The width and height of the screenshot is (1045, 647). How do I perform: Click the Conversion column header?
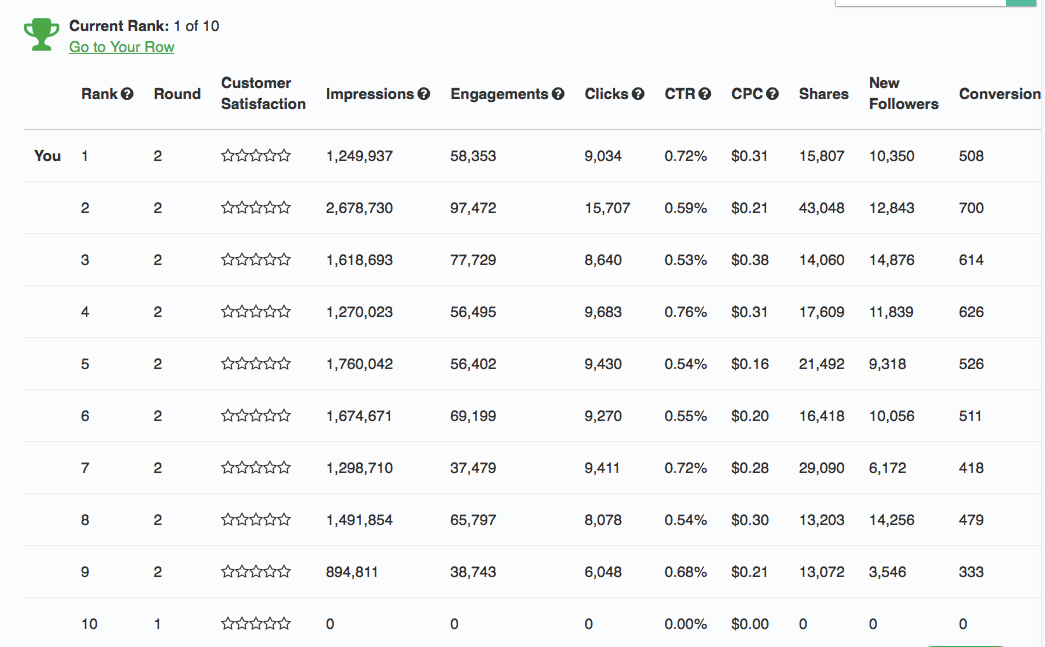click(999, 94)
